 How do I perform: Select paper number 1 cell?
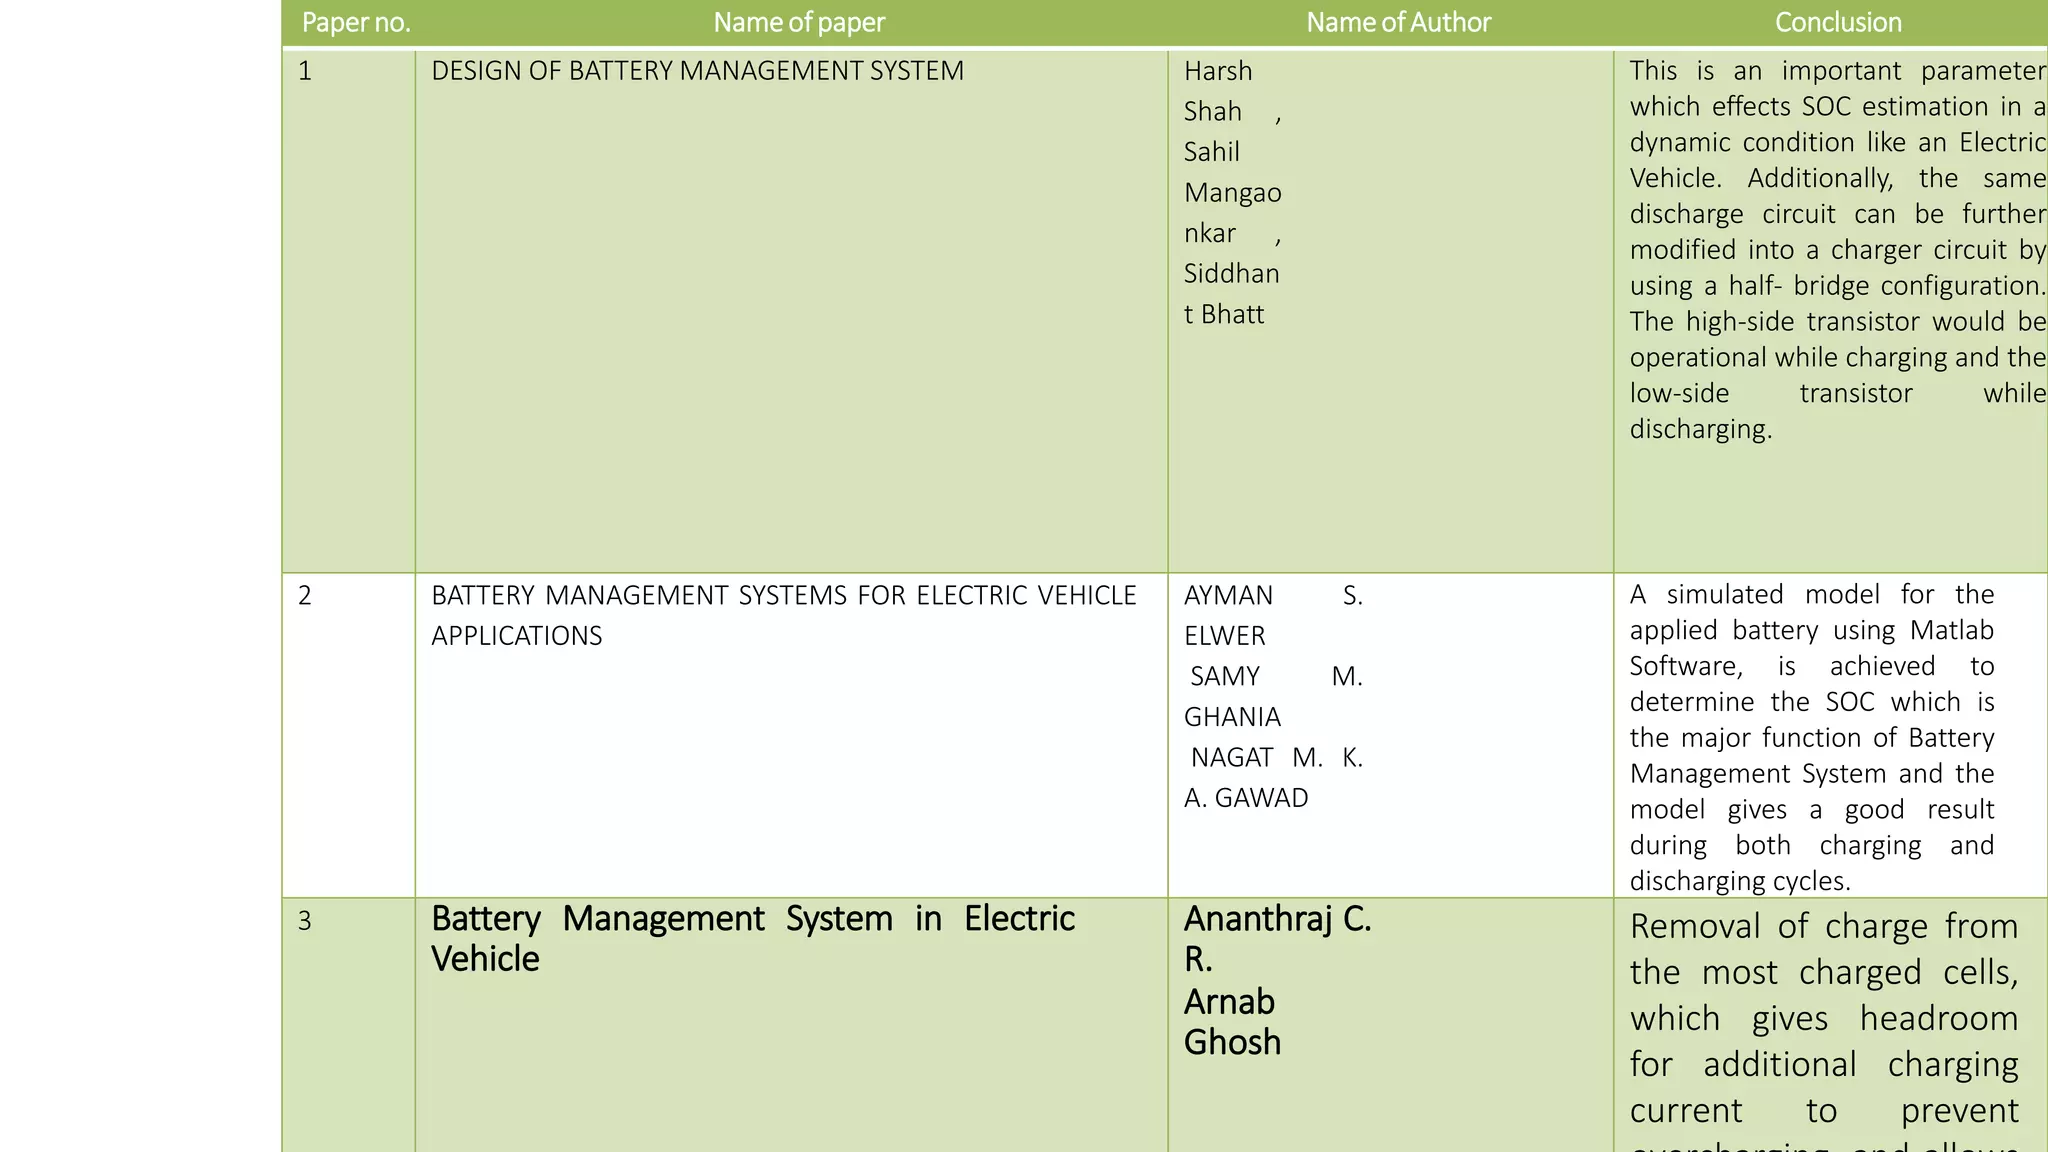[x=305, y=71]
